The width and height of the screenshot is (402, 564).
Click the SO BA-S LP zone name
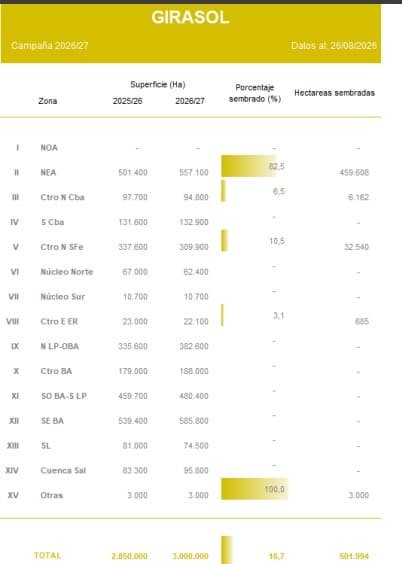pos(64,396)
